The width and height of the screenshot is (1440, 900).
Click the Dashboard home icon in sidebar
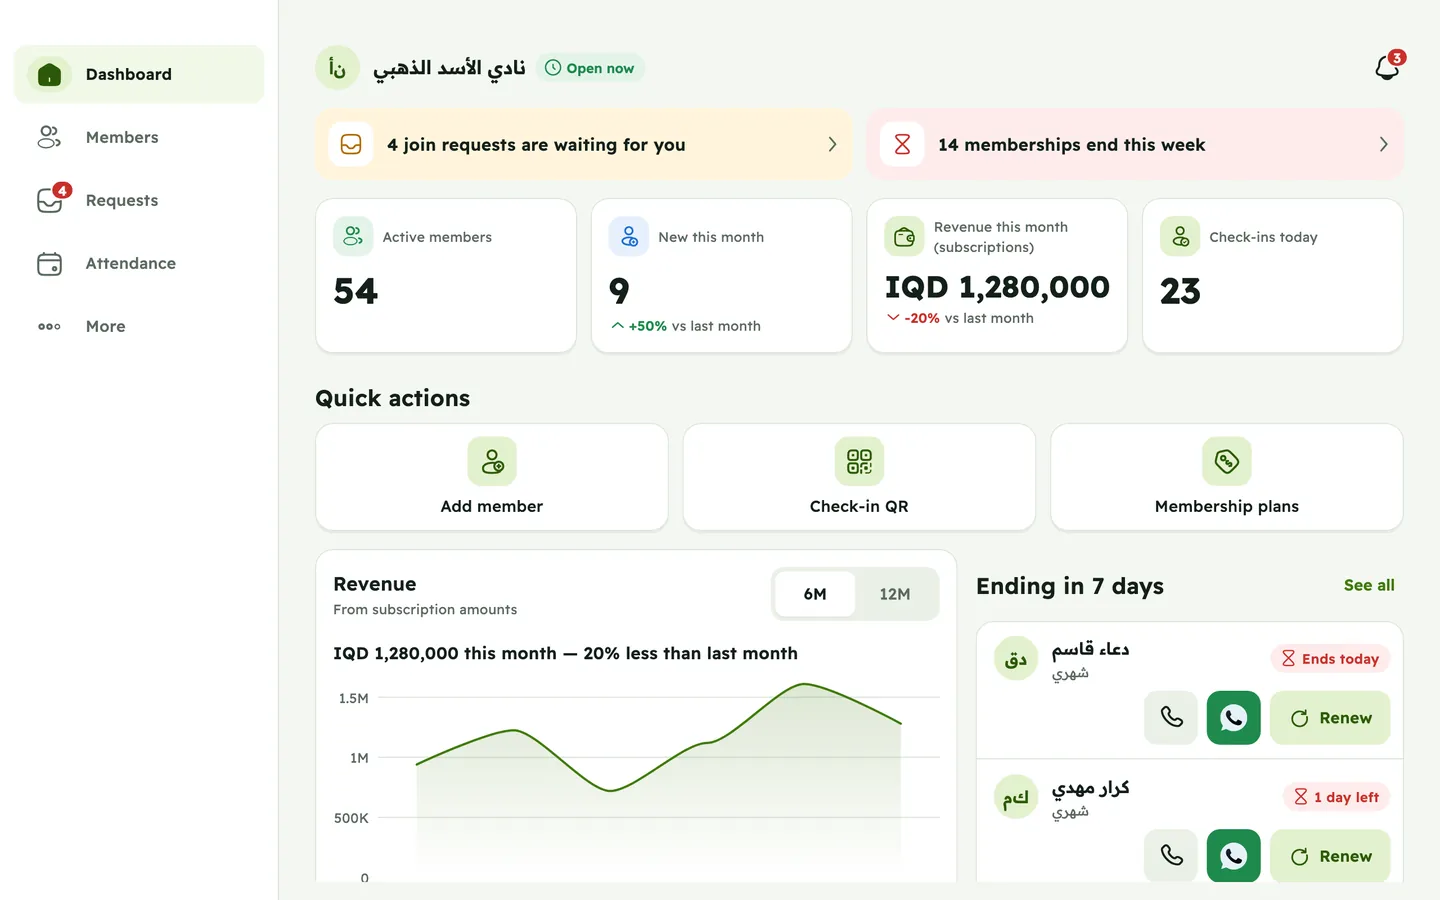[49, 74]
